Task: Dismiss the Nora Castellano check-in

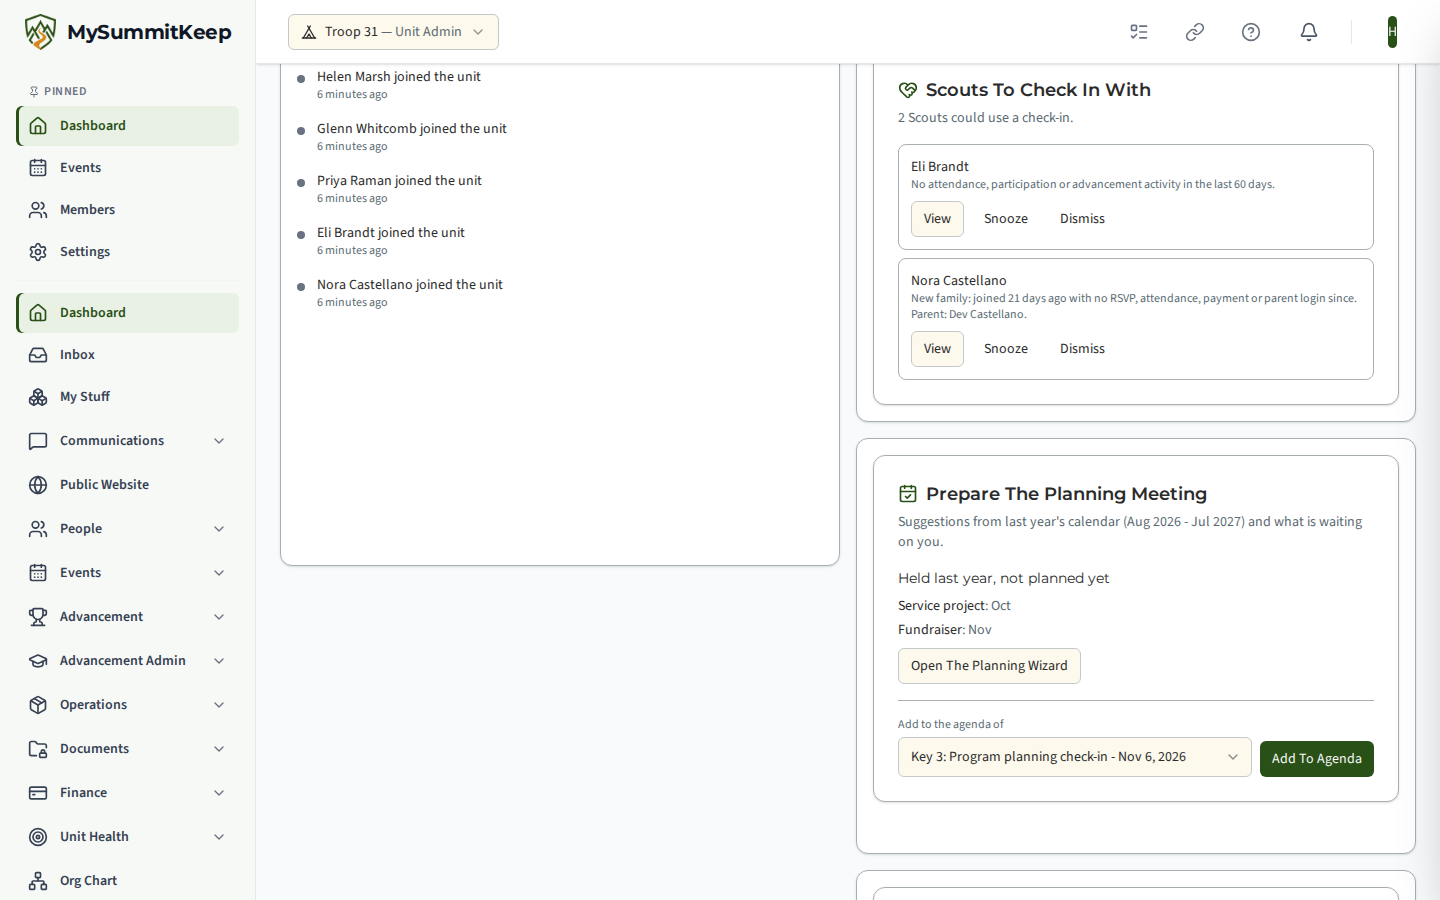Action: [x=1082, y=349]
